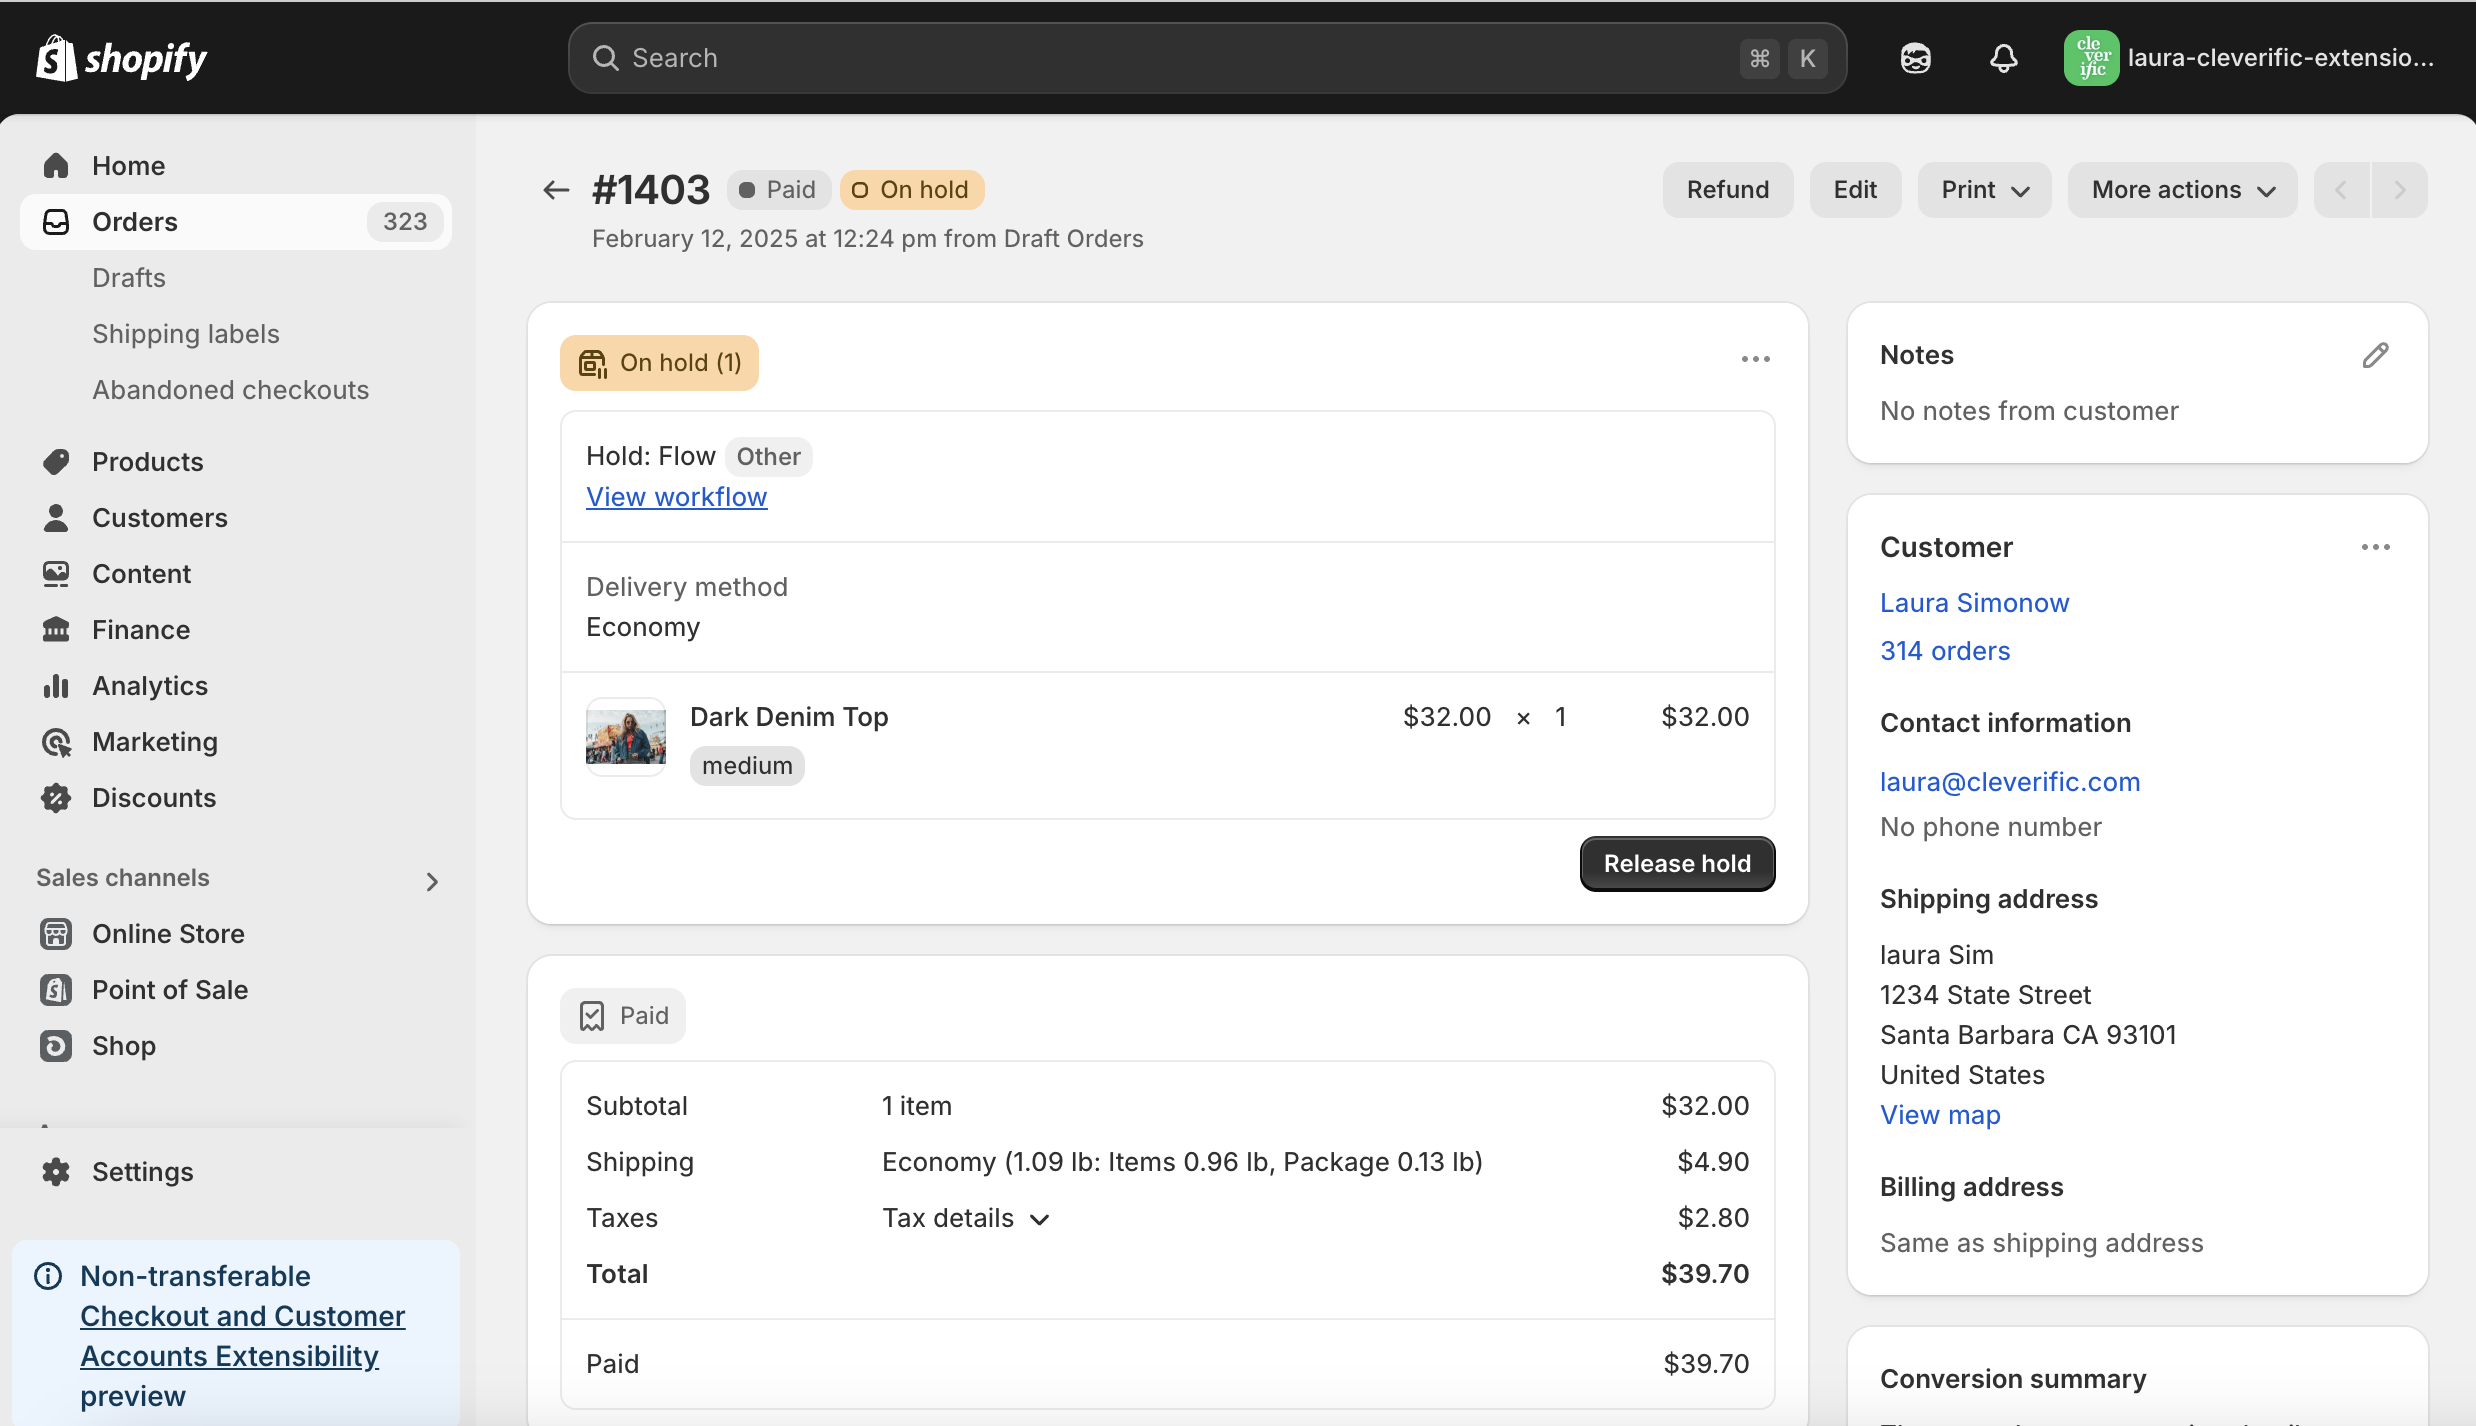Click the medium variant tag
The image size is (2476, 1426).
coord(747,766)
